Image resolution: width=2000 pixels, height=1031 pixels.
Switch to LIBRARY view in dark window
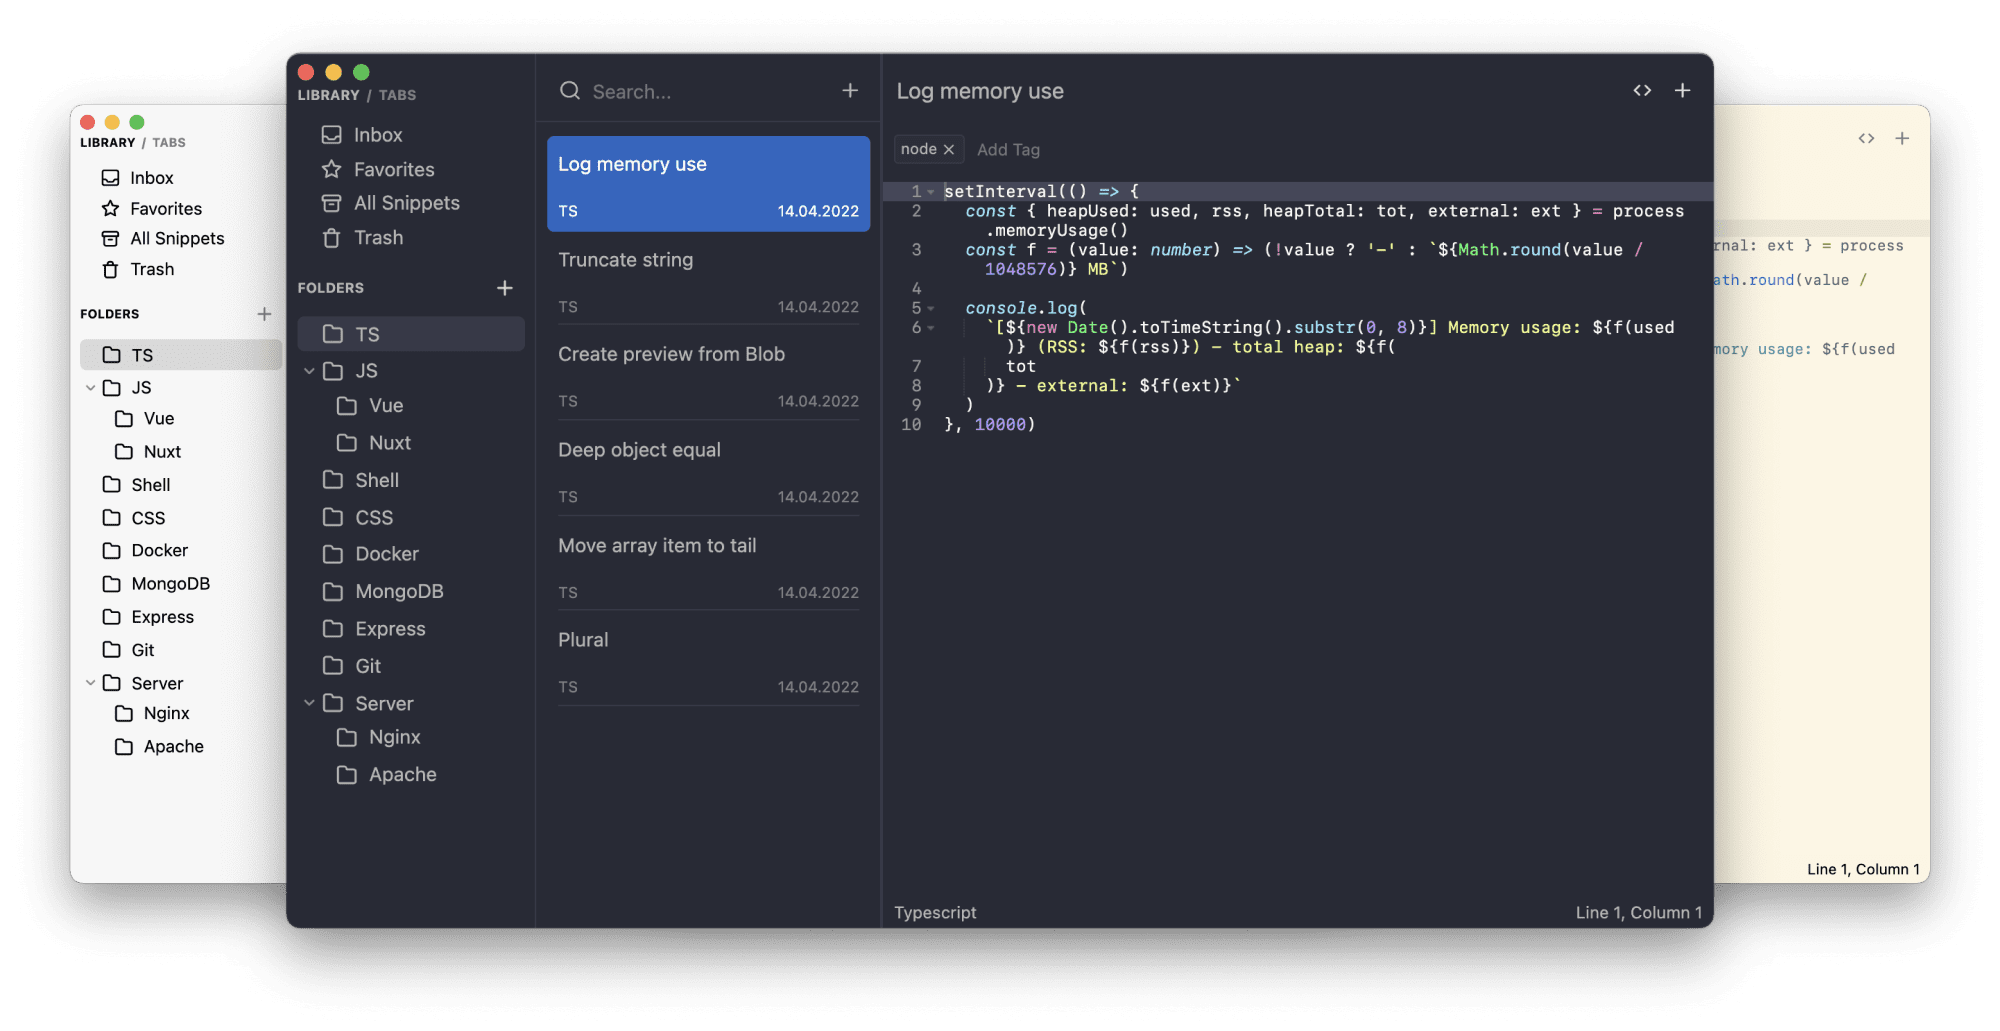(328, 95)
